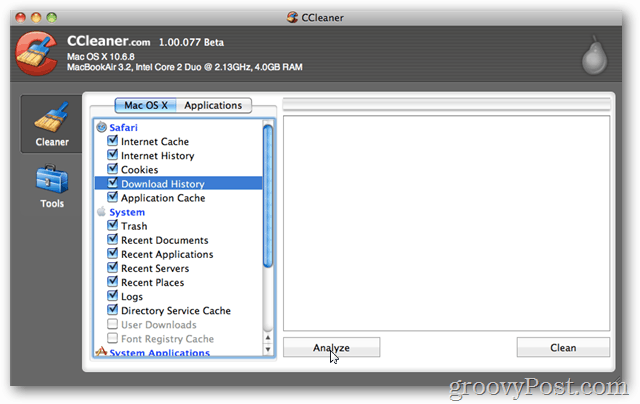This screenshot has height=404, width=640.
Task: Uncheck the Recent Applications checkbox
Action: (x=112, y=253)
